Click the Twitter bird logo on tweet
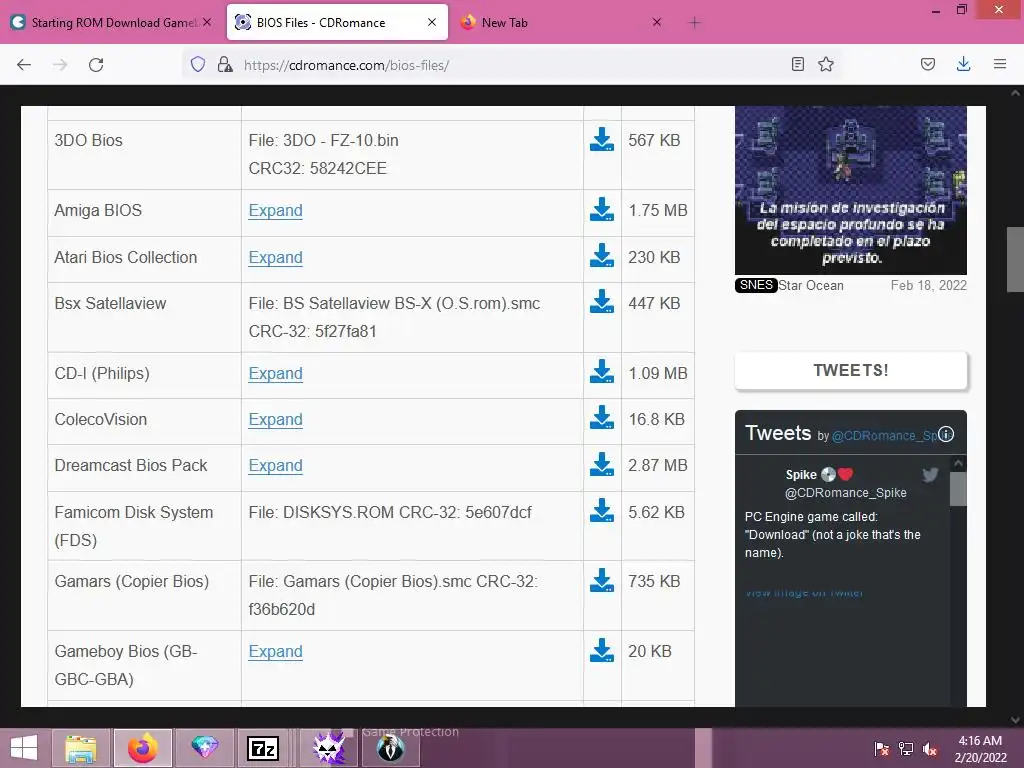Screen dimensions: 1024x768 tap(930, 475)
